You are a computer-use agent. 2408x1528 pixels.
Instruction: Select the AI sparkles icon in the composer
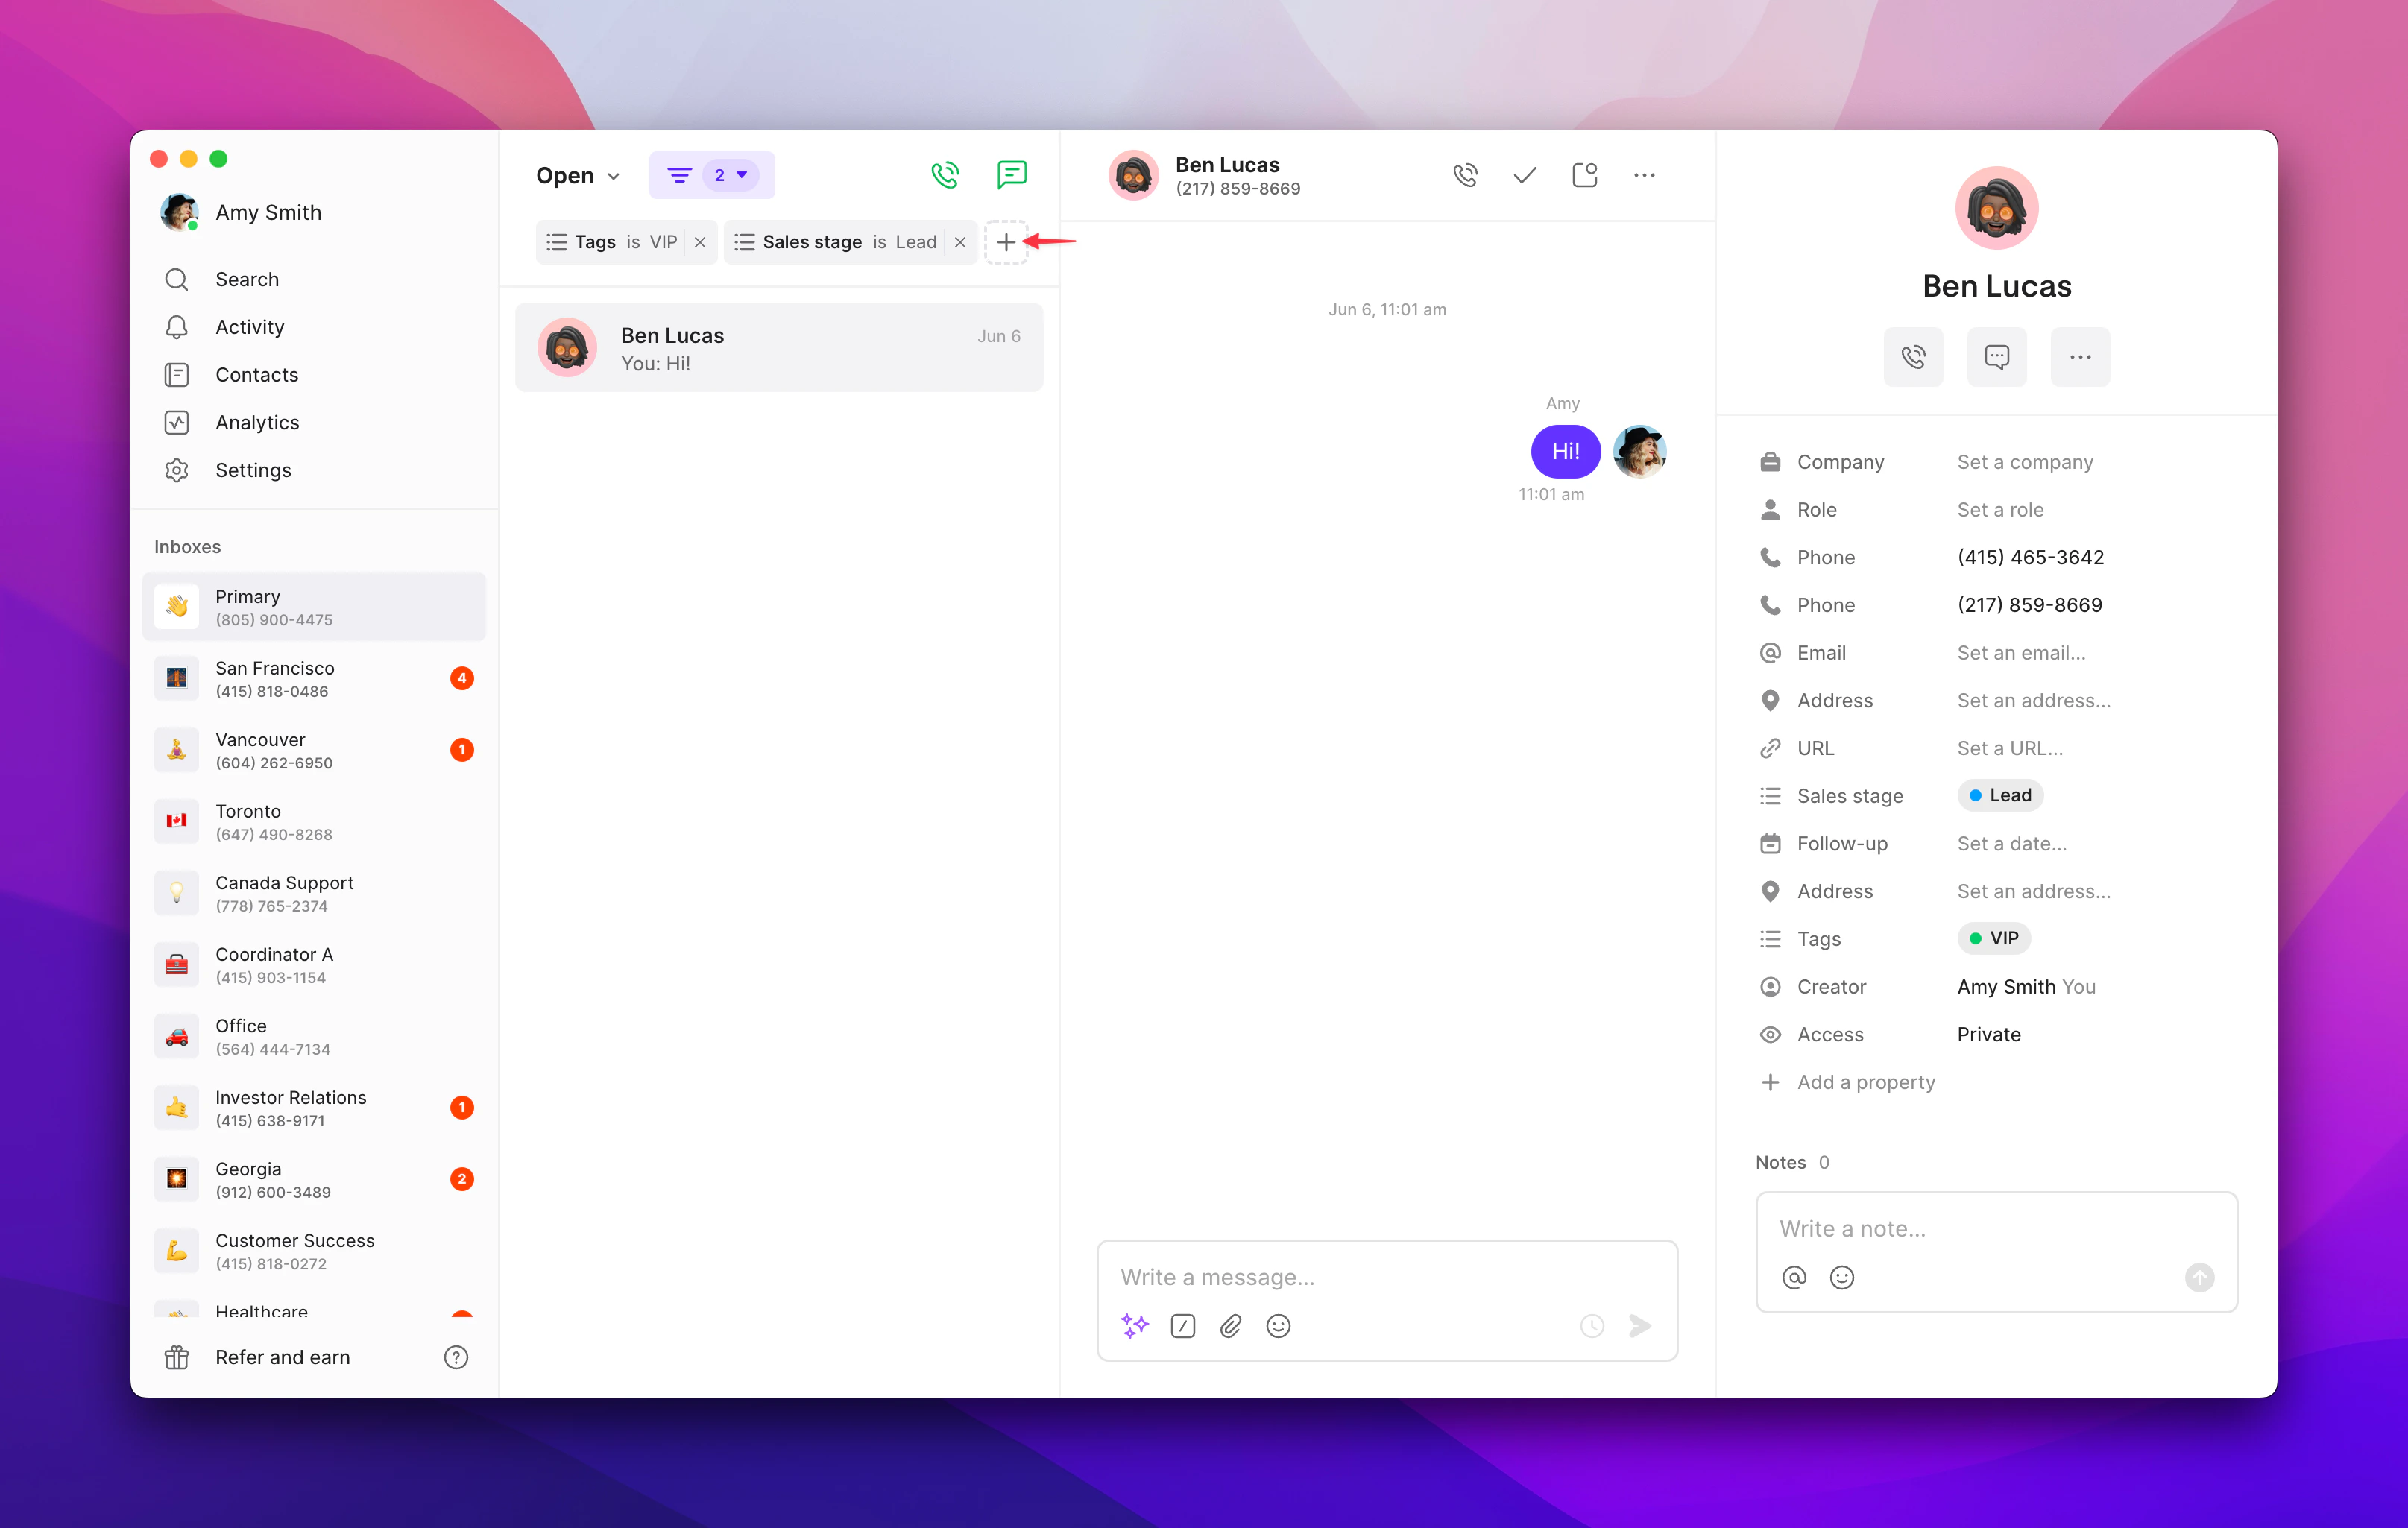[1134, 1326]
